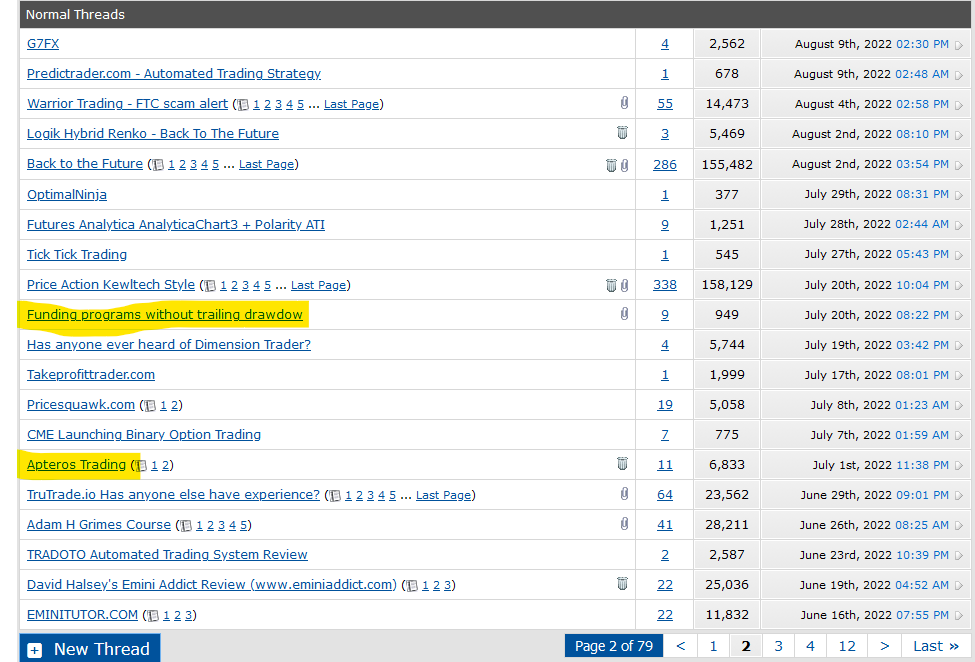Click multi-page icon beside Adam H Grimes Course
The width and height of the screenshot is (975, 662).
point(186,526)
